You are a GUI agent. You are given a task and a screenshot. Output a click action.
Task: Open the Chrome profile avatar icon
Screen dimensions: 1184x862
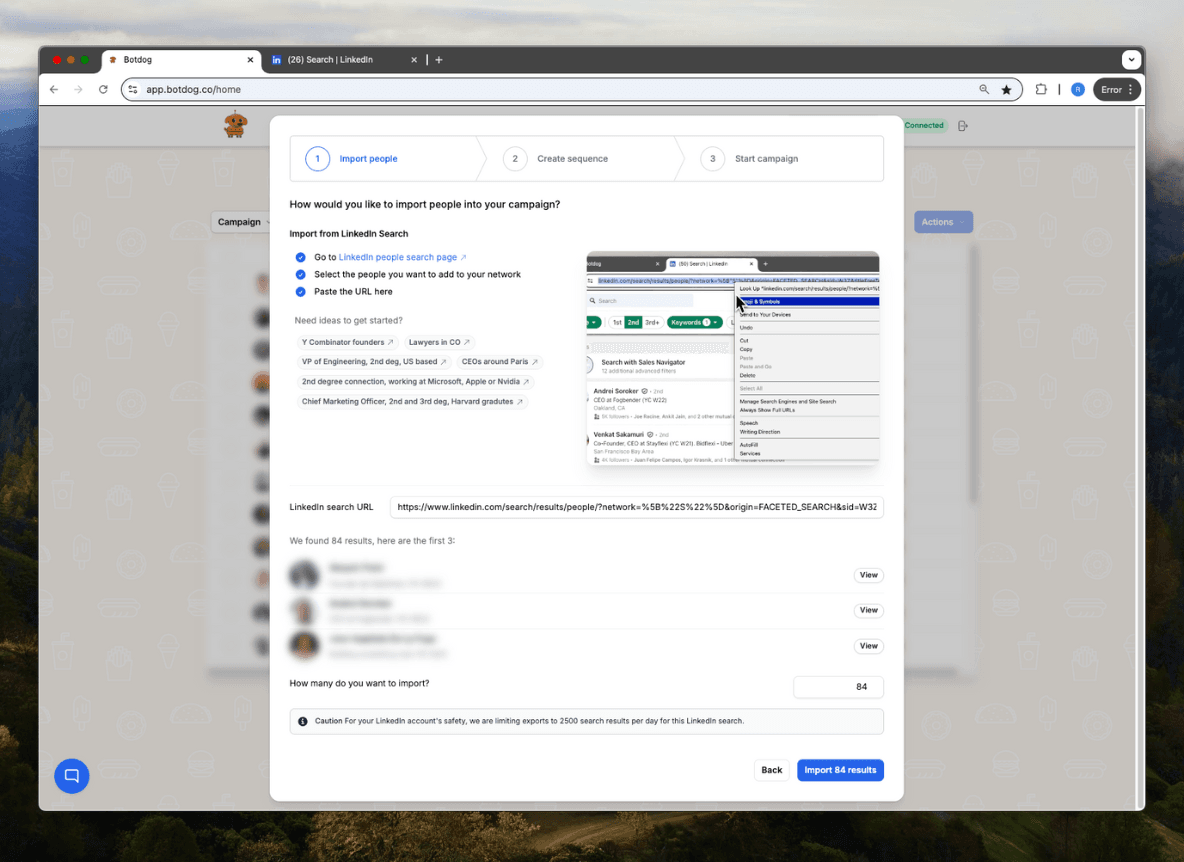pyautogui.click(x=1077, y=90)
